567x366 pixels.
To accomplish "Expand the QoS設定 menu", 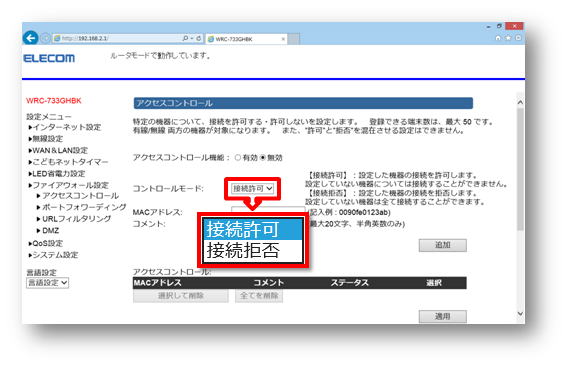I will (46, 243).
